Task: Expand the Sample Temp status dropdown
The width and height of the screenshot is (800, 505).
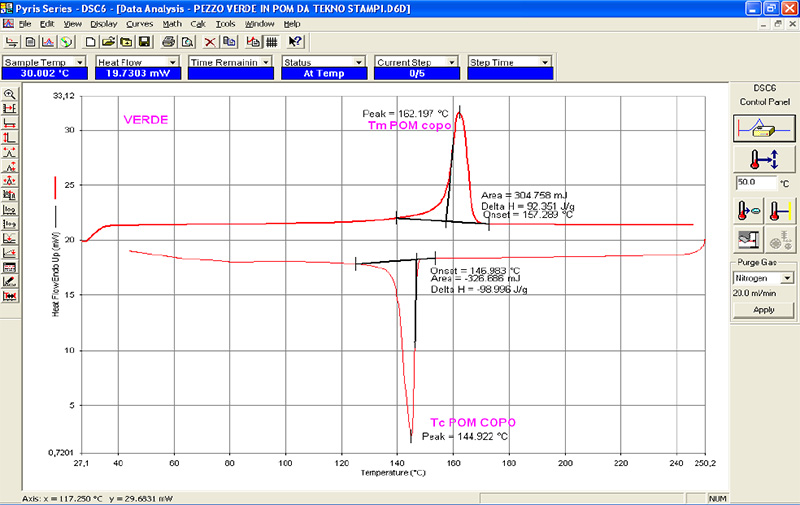Action: [x=82, y=62]
